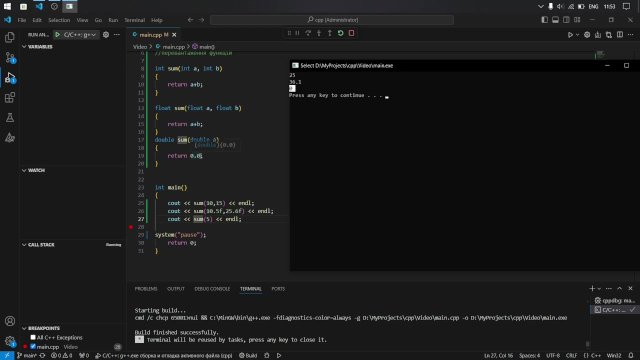This screenshot has height=360, width=640.
Task: Uncheck the main.cpp breakpoint checkbox
Action: 33,347
